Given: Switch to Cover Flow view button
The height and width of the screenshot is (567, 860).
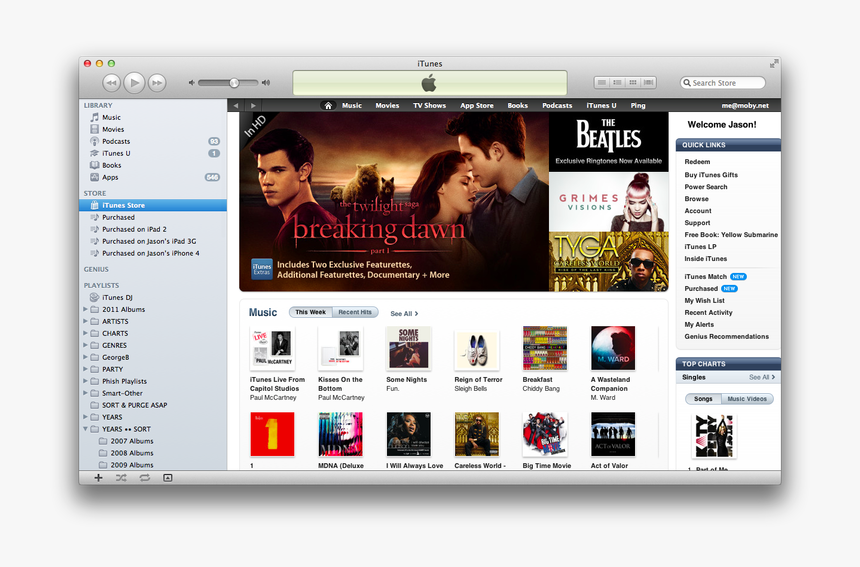Looking at the screenshot, I should click(x=648, y=82).
